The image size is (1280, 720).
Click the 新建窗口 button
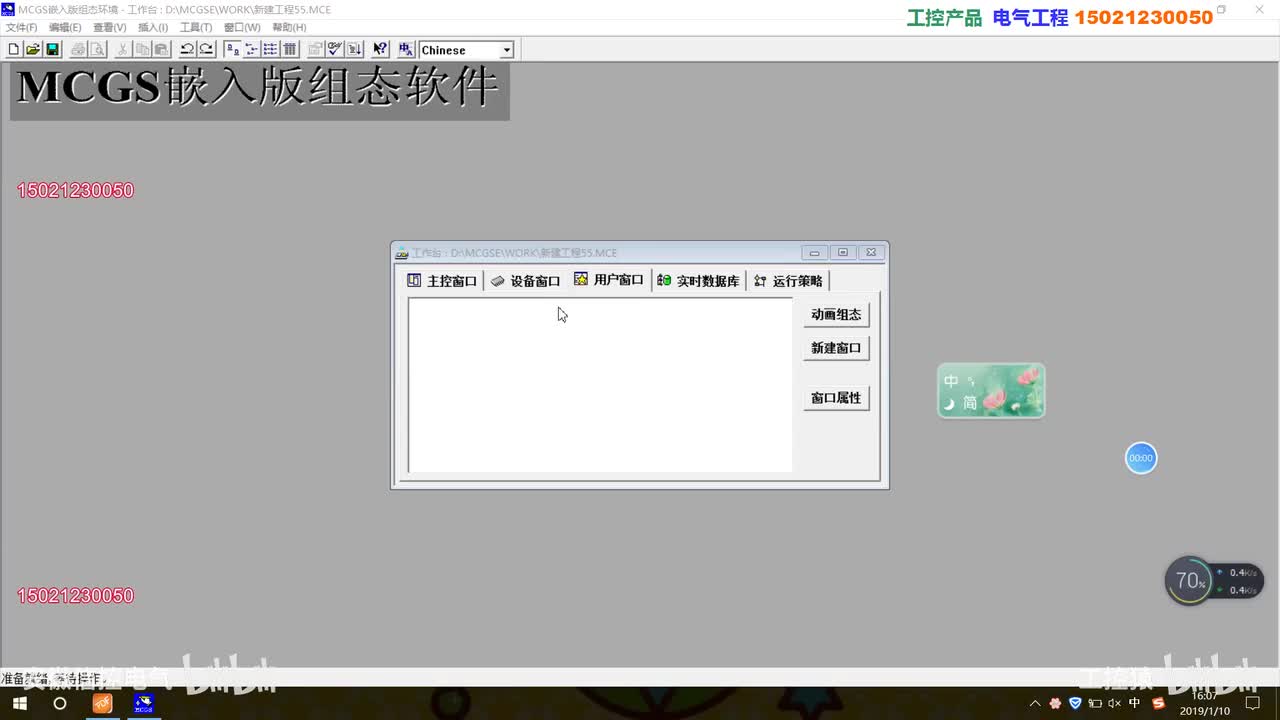(836, 348)
